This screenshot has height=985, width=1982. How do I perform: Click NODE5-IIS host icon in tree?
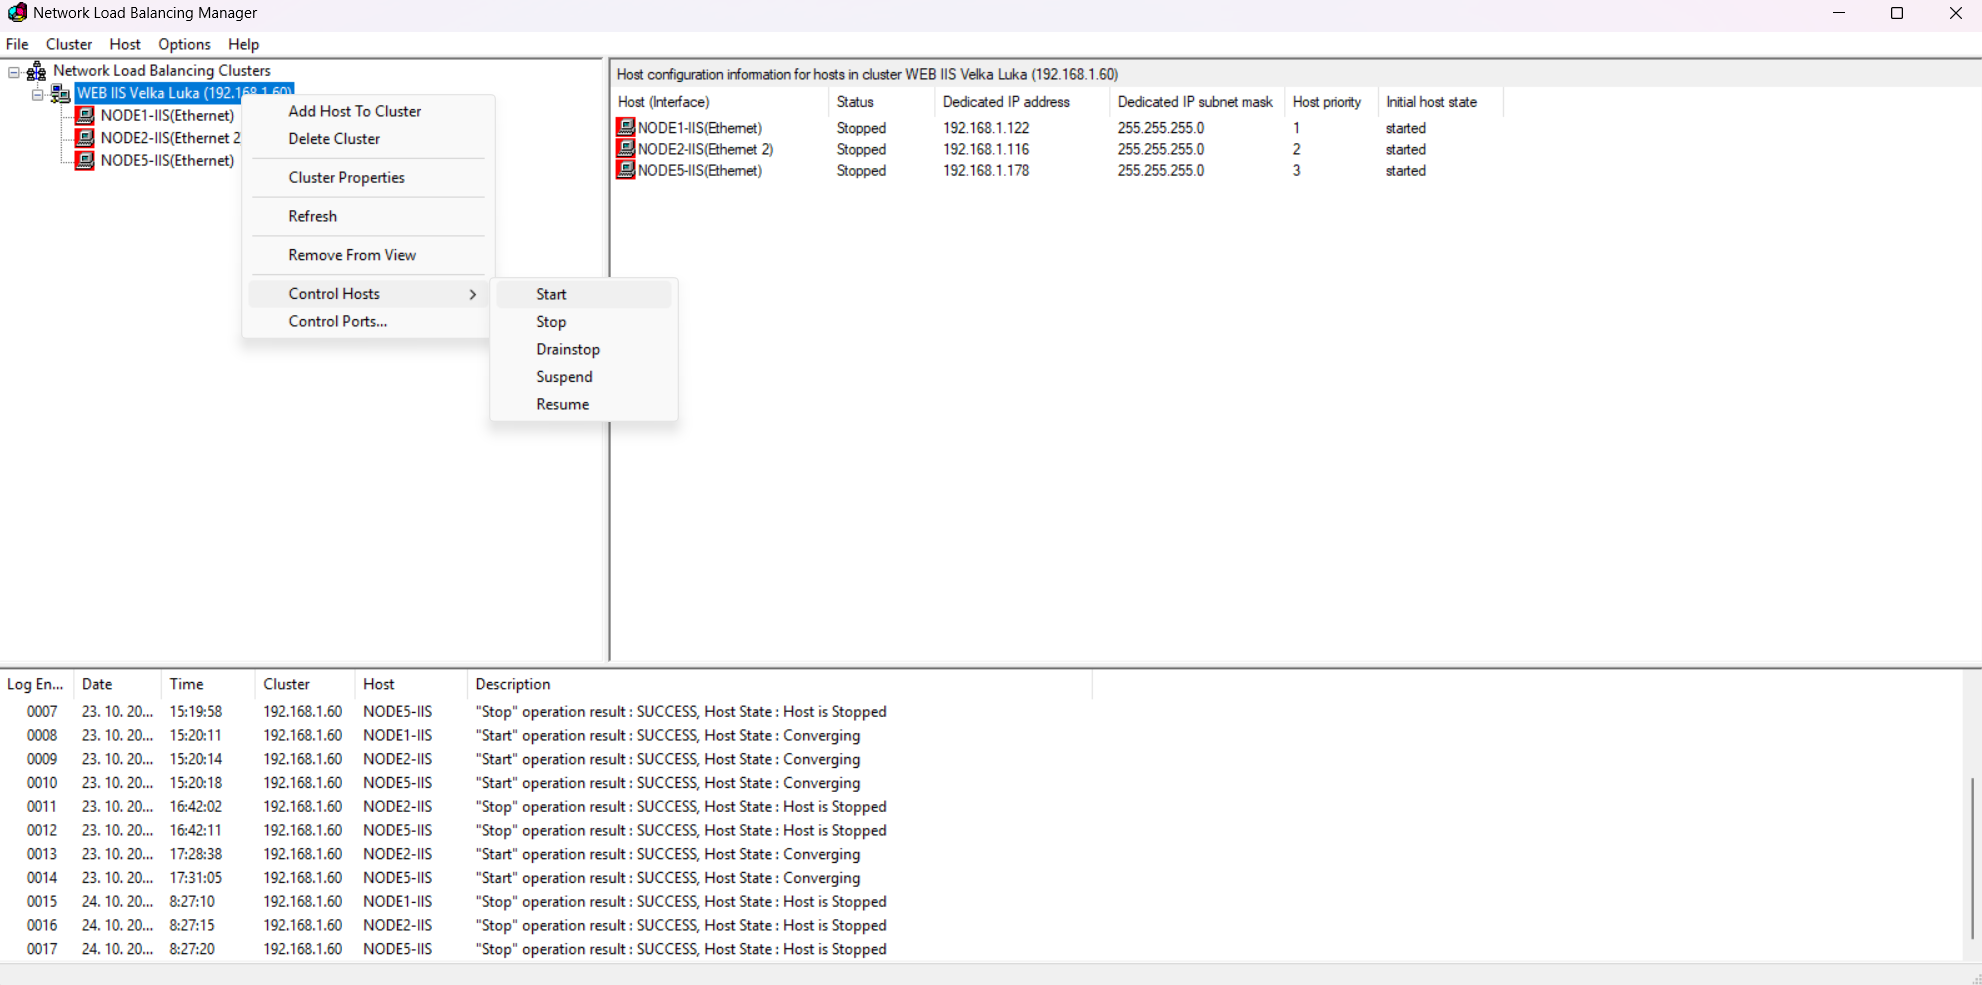coord(86,161)
